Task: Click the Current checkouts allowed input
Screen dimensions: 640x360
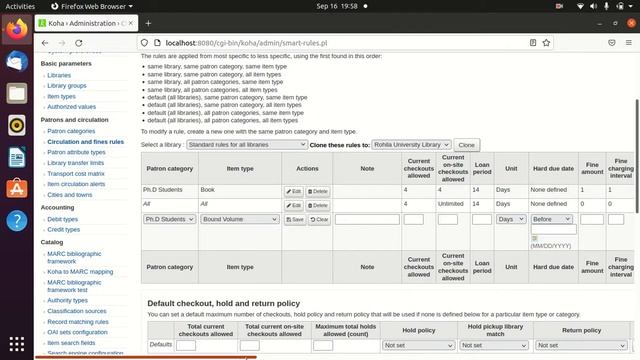Action: [x=413, y=220]
